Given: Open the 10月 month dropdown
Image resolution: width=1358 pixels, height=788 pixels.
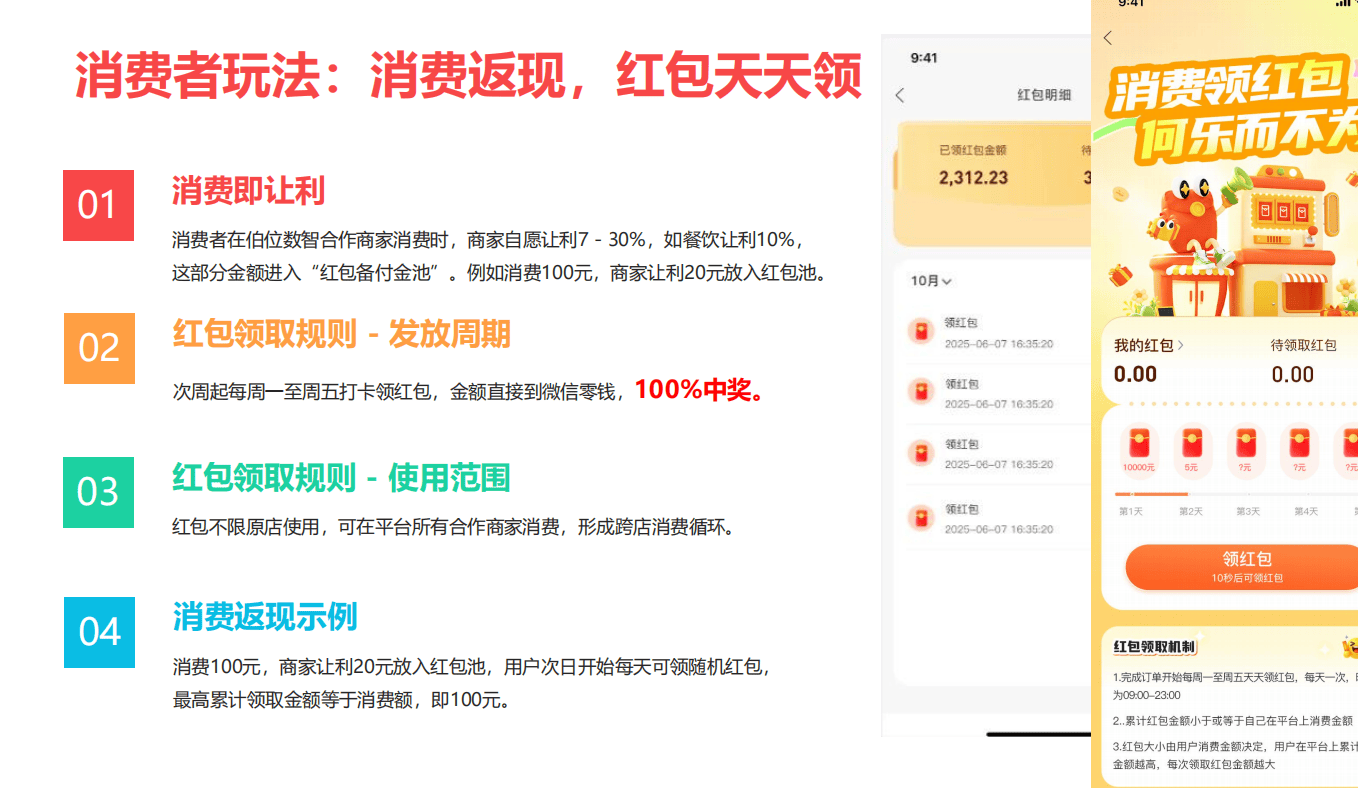Looking at the screenshot, I should click(x=930, y=281).
